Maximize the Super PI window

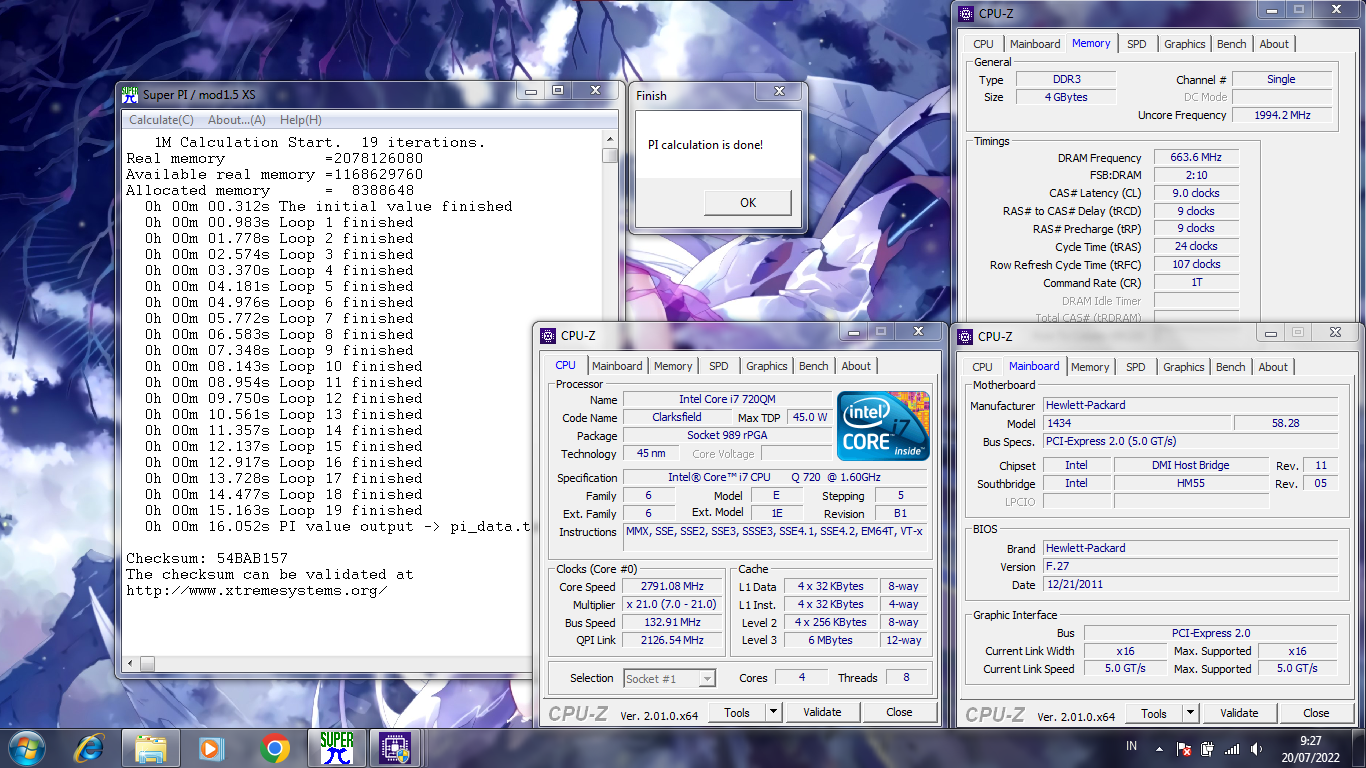click(x=558, y=91)
